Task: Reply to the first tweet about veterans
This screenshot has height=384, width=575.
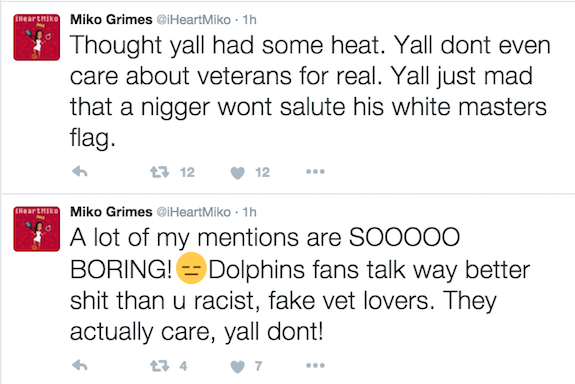Action: (x=80, y=172)
